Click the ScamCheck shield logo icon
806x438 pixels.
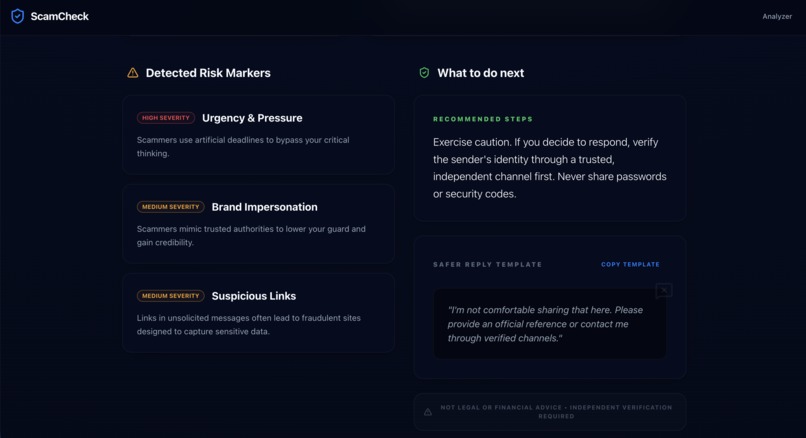[x=17, y=16]
